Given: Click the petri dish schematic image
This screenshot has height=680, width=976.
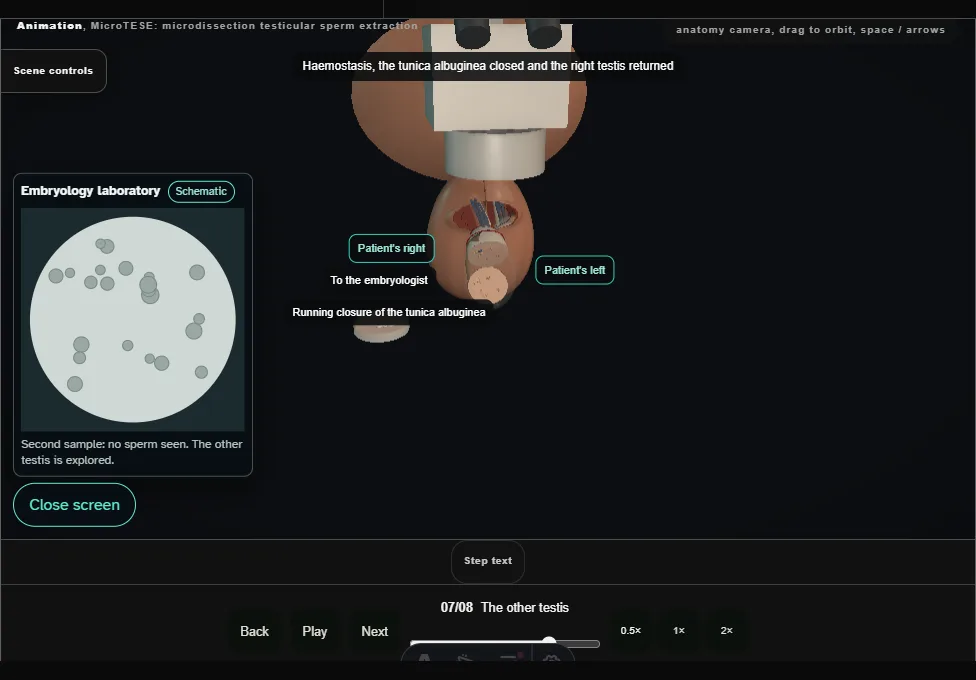Looking at the screenshot, I should [x=133, y=319].
